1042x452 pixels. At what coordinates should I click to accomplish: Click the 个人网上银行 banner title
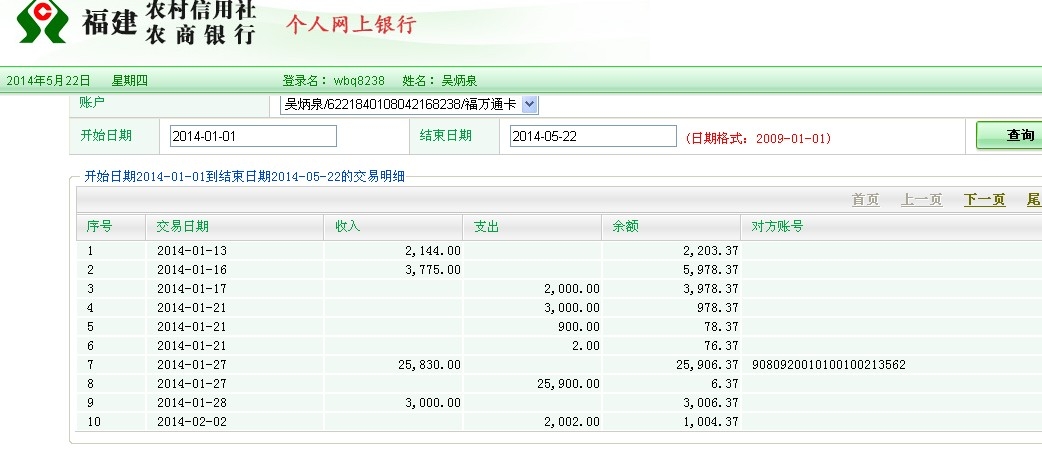click(351, 25)
